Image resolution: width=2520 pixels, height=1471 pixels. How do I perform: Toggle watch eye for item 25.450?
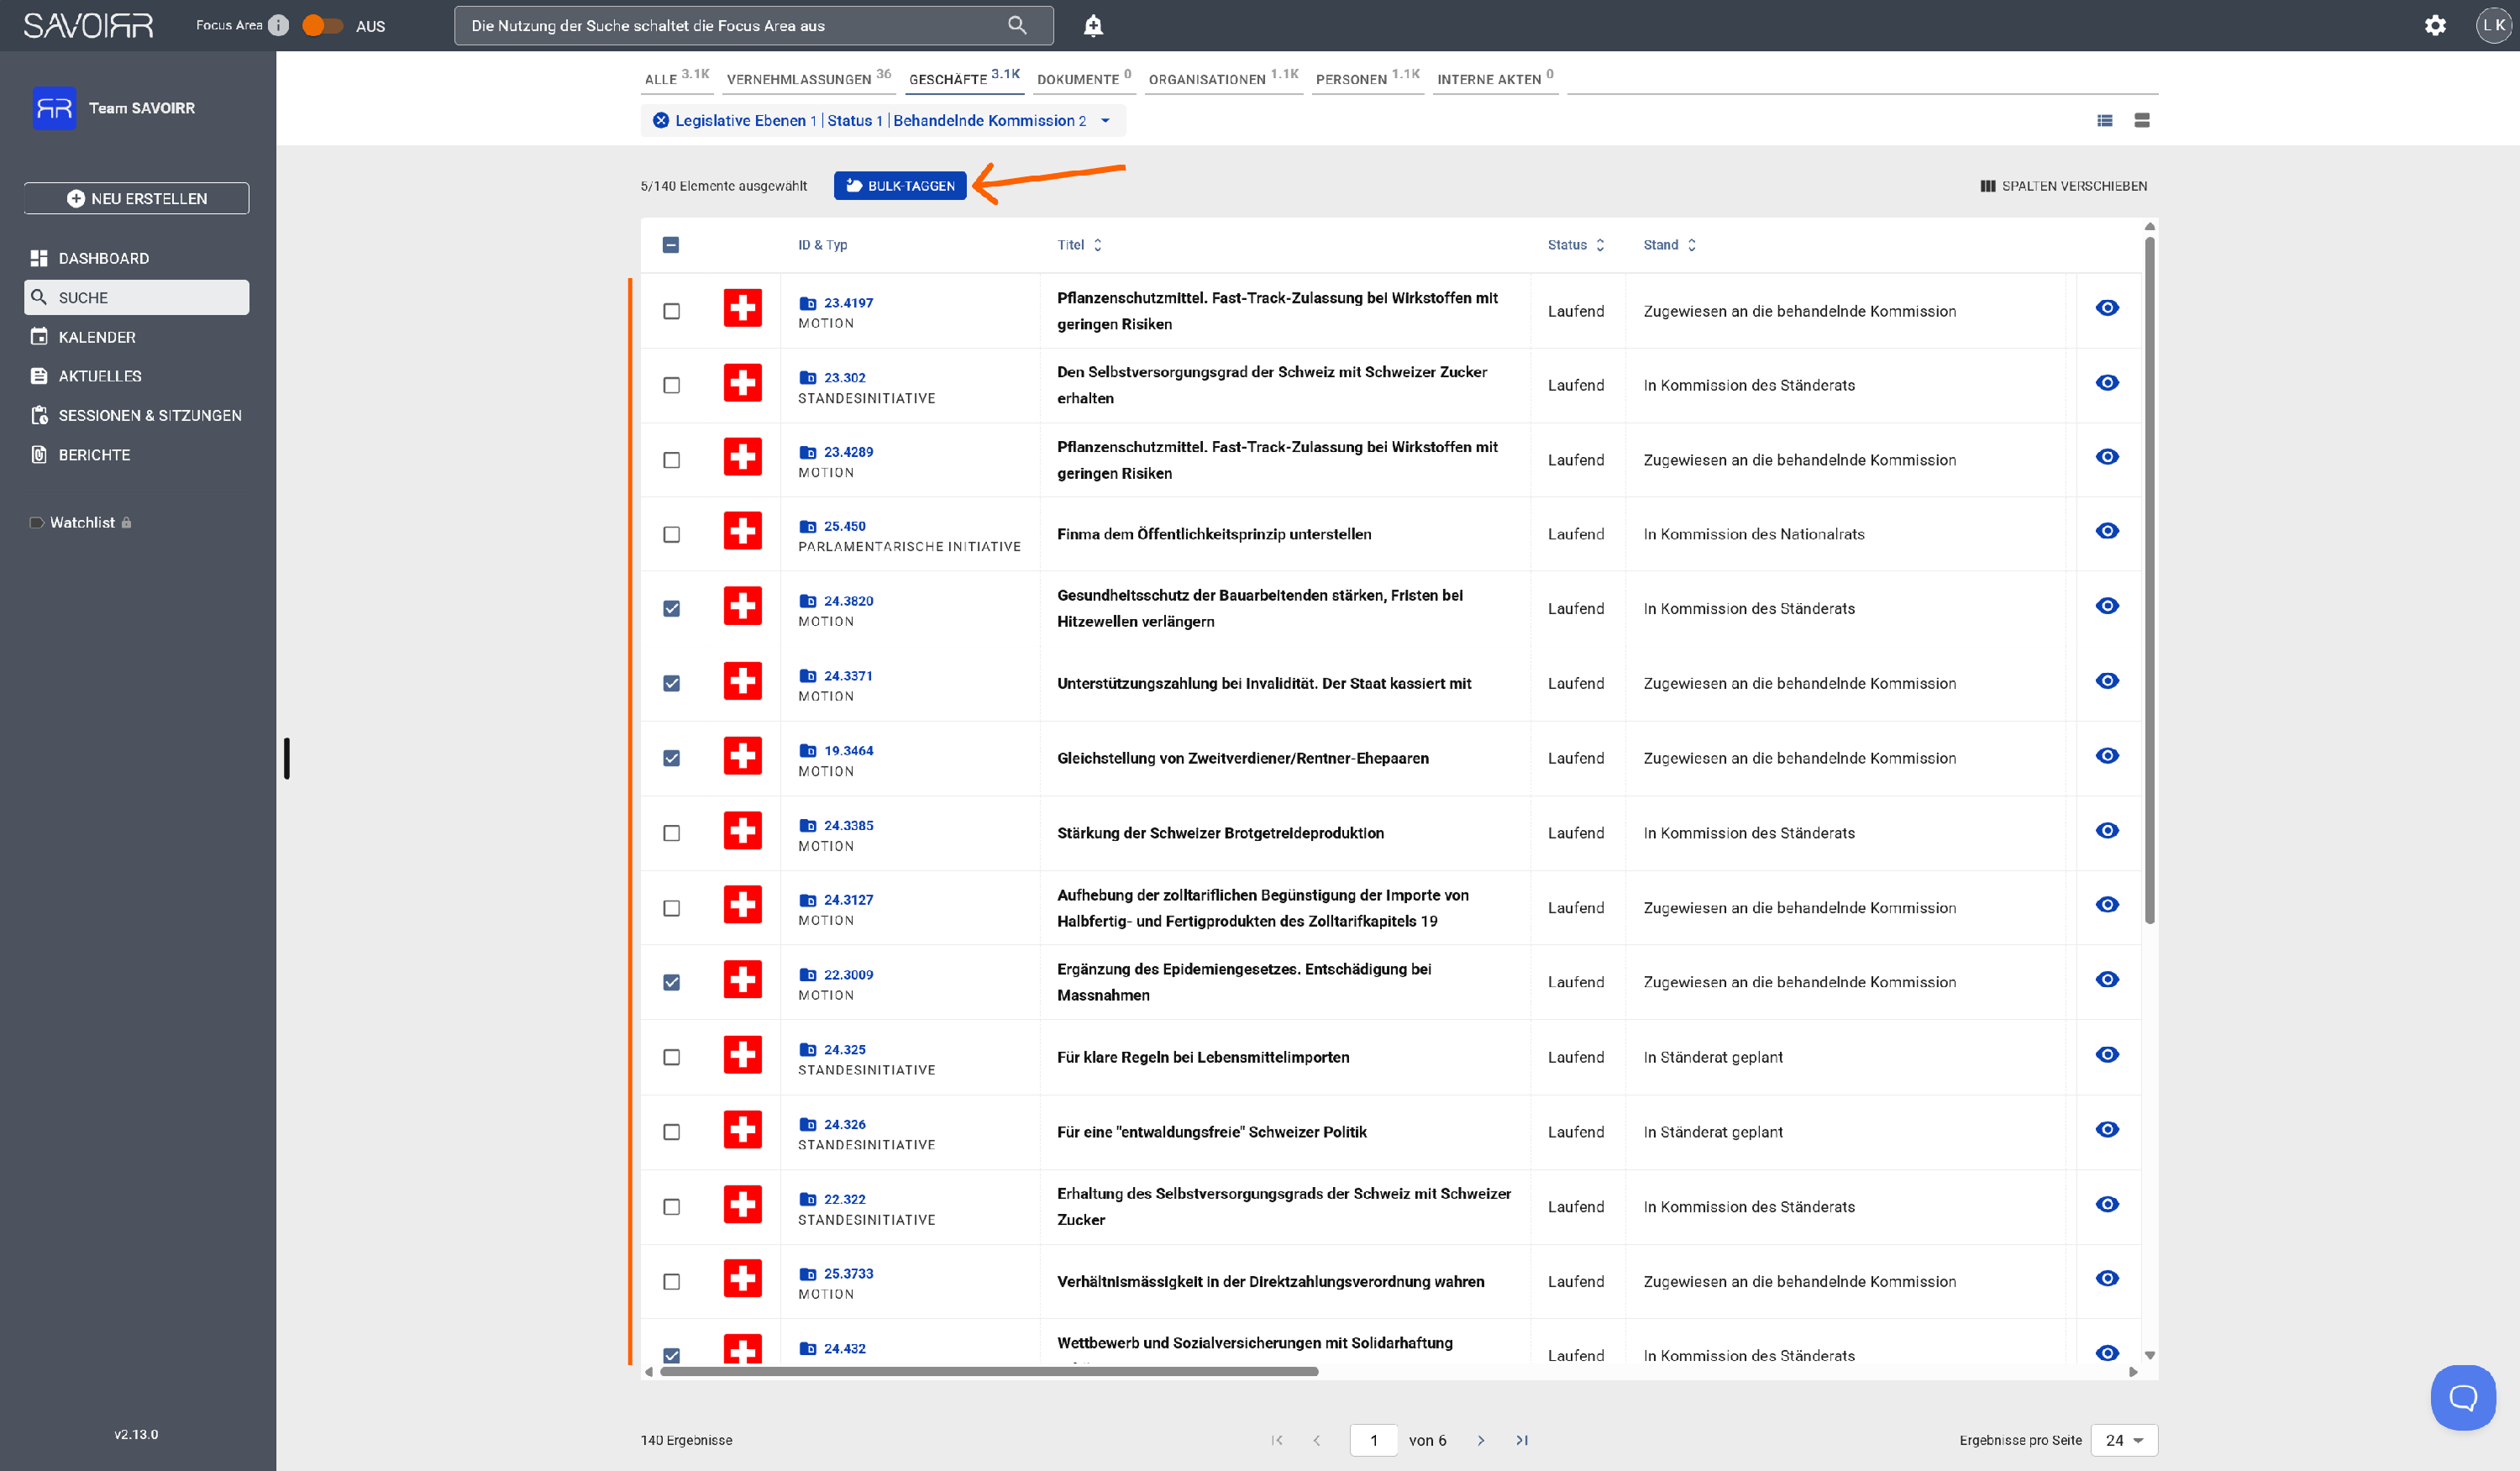coord(2107,531)
